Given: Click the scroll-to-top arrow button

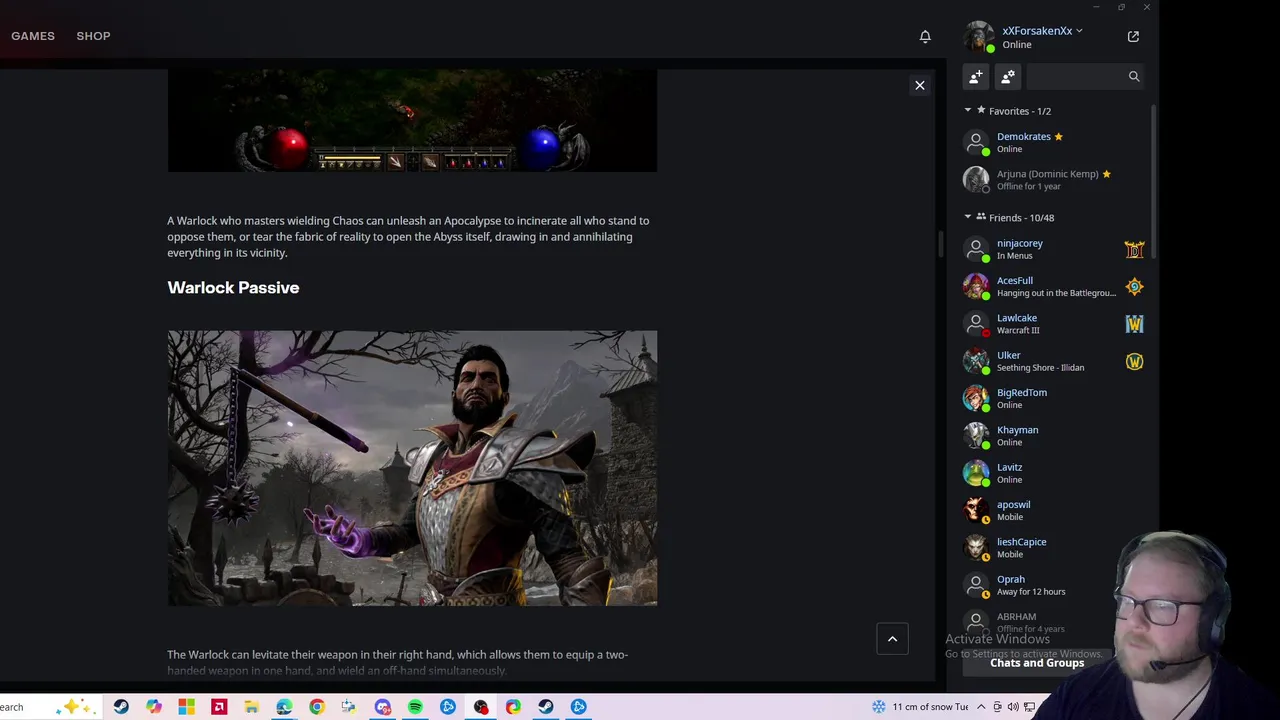Looking at the screenshot, I should [x=893, y=639].
